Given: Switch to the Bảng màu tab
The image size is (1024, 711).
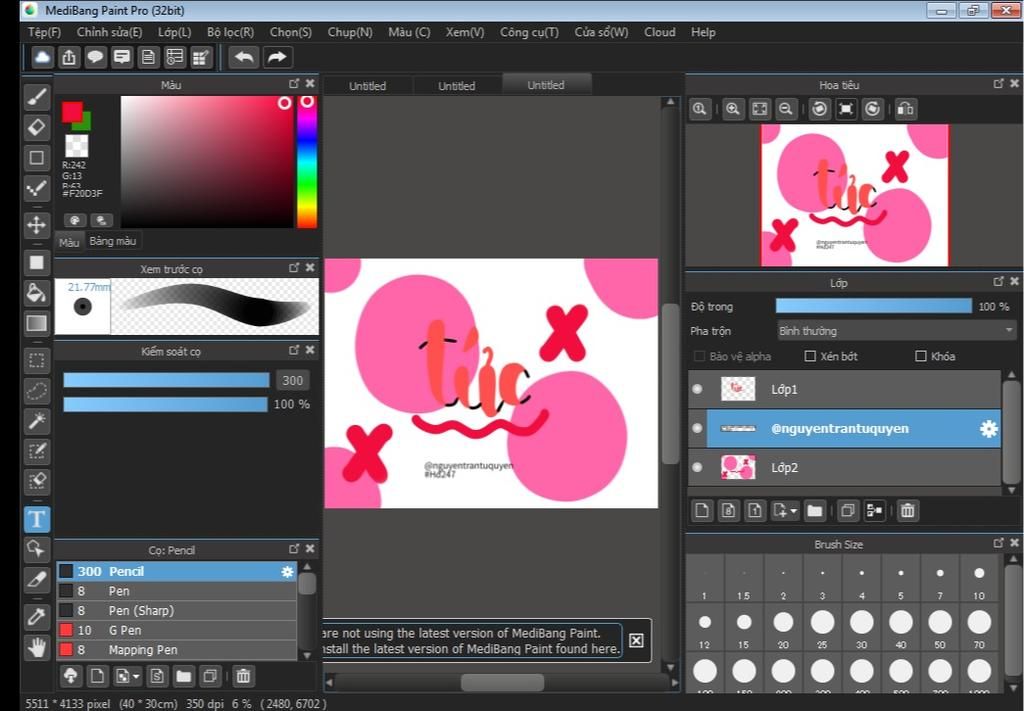Looking at the screenshot, I should pyautogui.click(x=113, y=241).
